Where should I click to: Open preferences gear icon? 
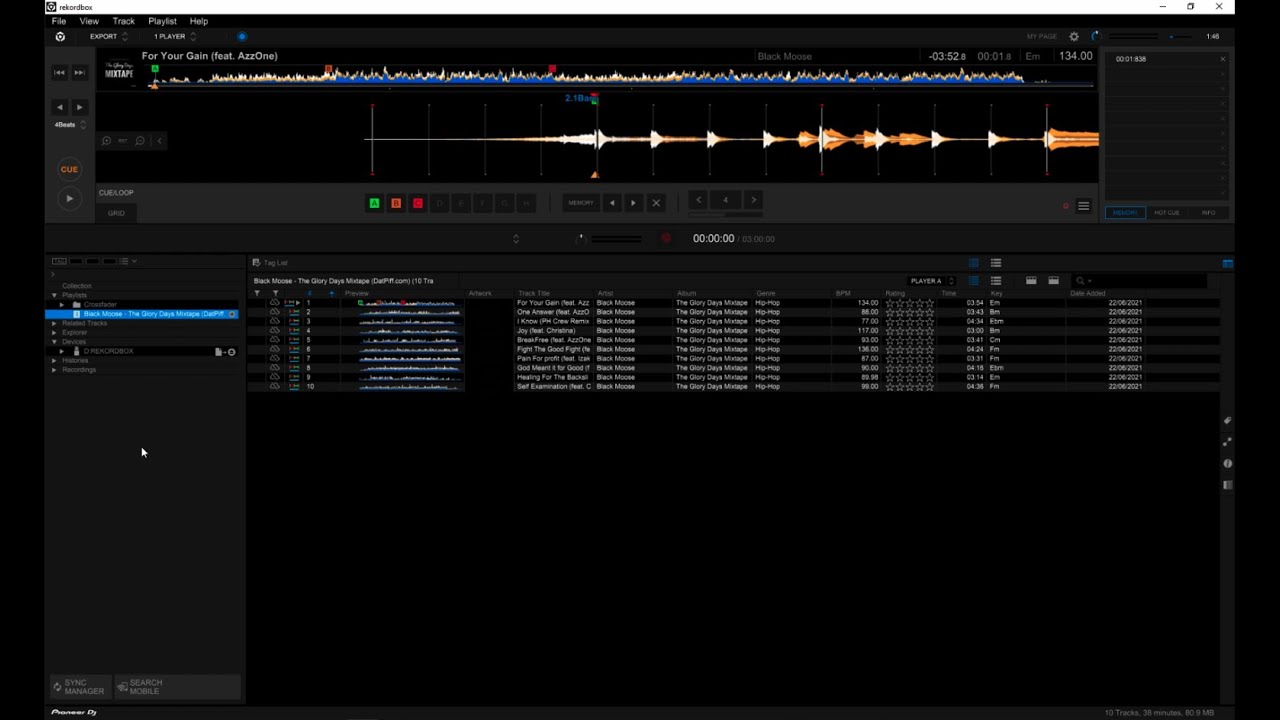pos(1074,37)
